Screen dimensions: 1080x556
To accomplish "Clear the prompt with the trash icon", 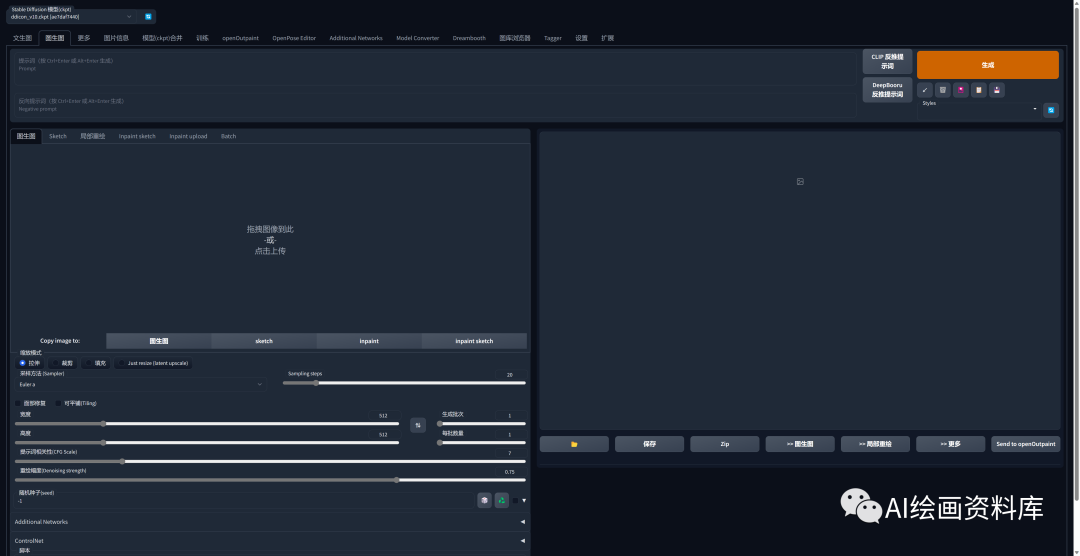I will point(943,90).
